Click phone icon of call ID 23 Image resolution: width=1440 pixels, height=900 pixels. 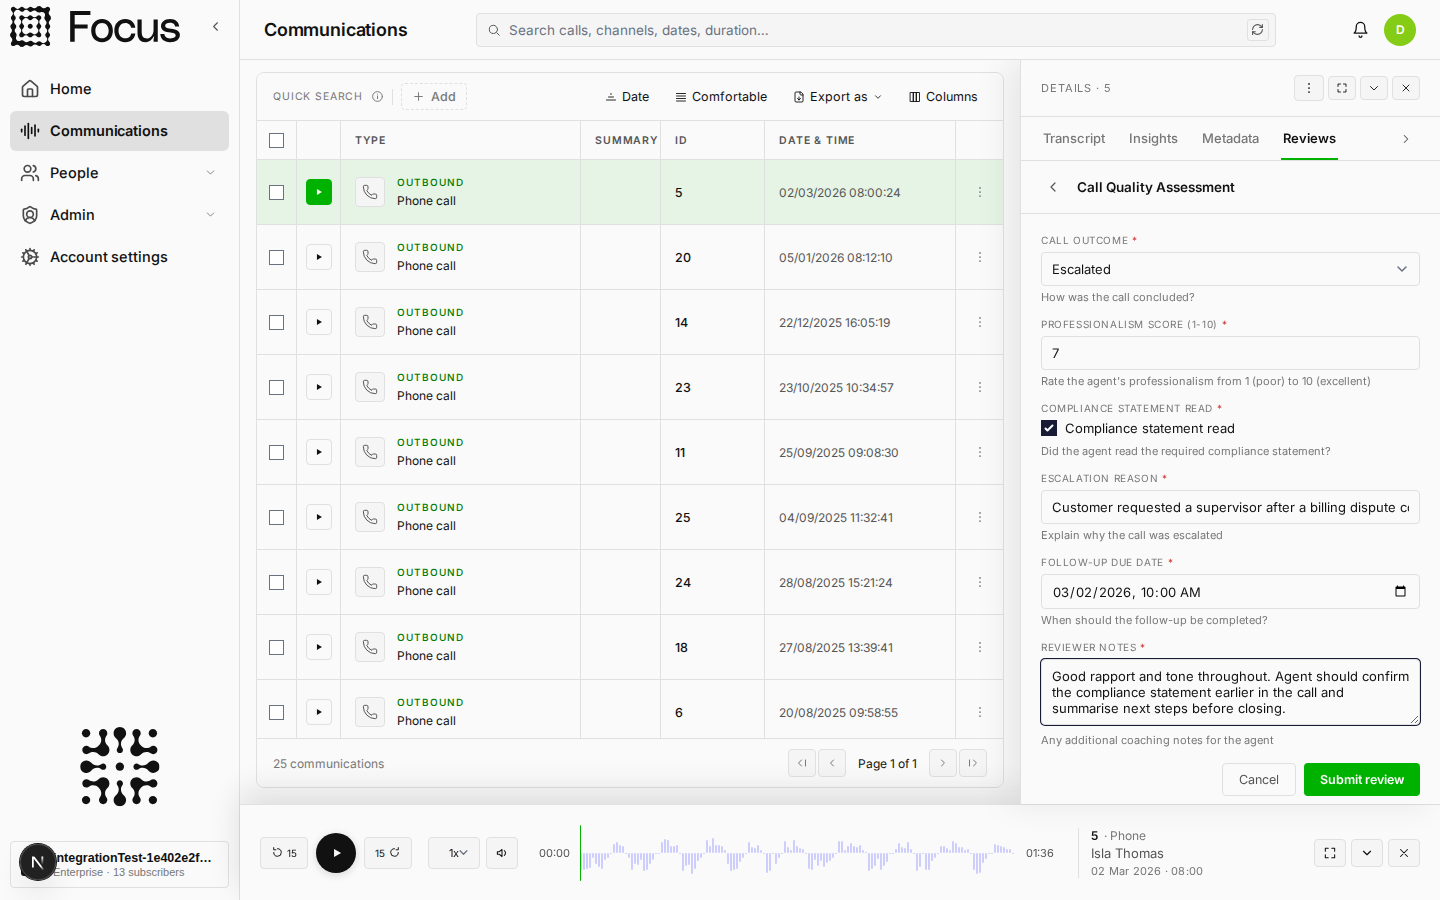point(370,387)
